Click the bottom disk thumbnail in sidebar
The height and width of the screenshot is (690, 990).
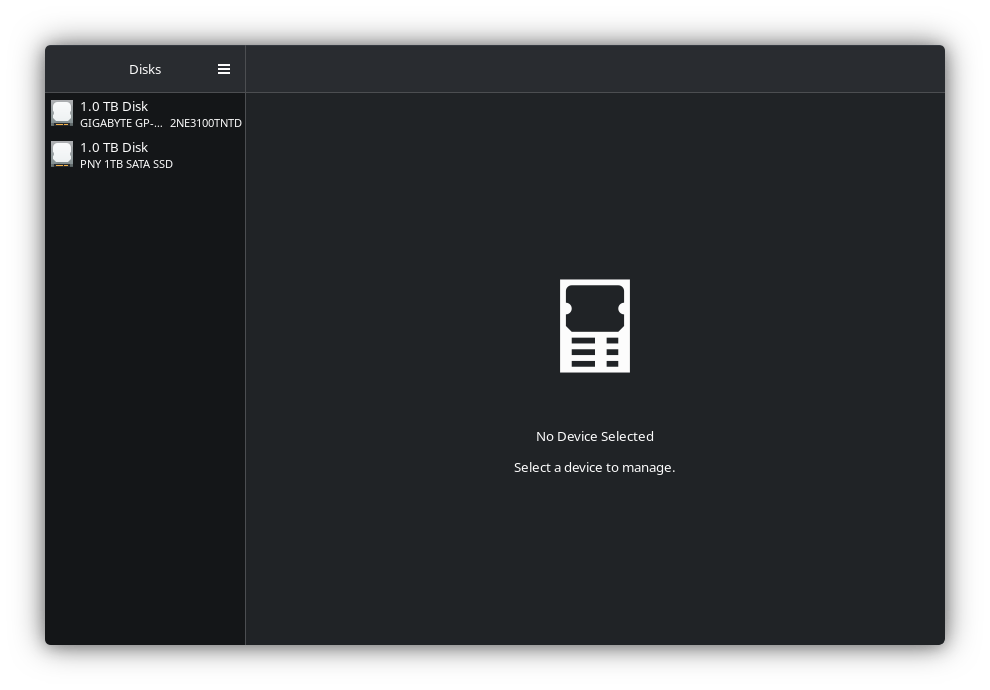[62, 154]
